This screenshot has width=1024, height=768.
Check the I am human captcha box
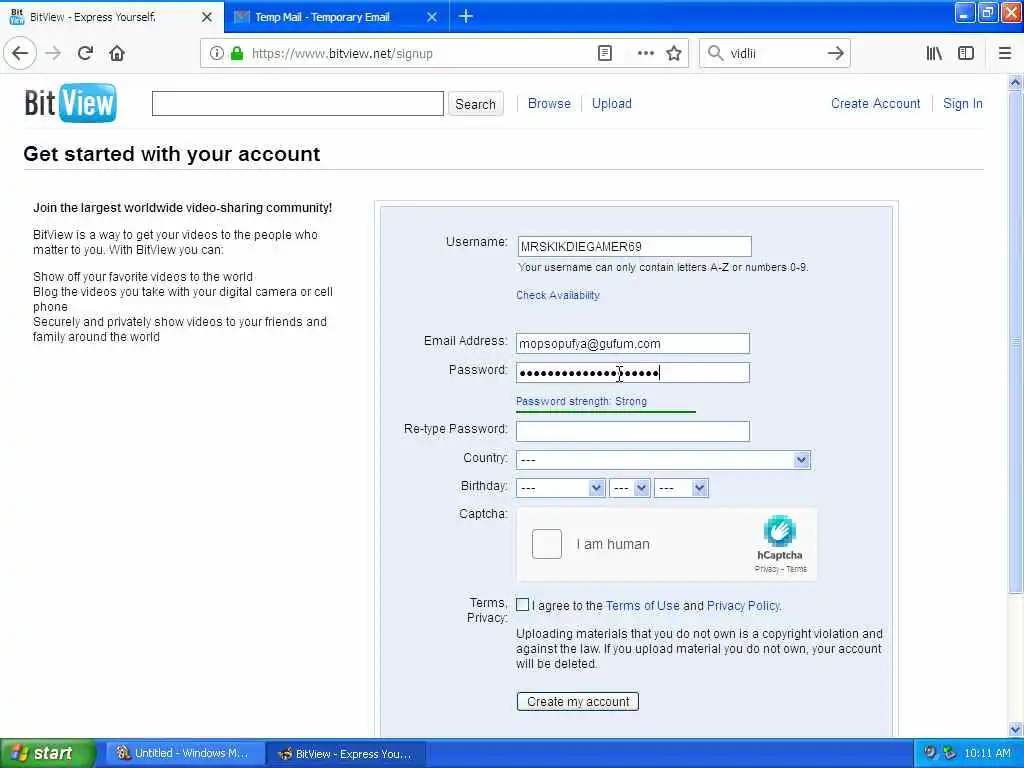click(547, 544)
